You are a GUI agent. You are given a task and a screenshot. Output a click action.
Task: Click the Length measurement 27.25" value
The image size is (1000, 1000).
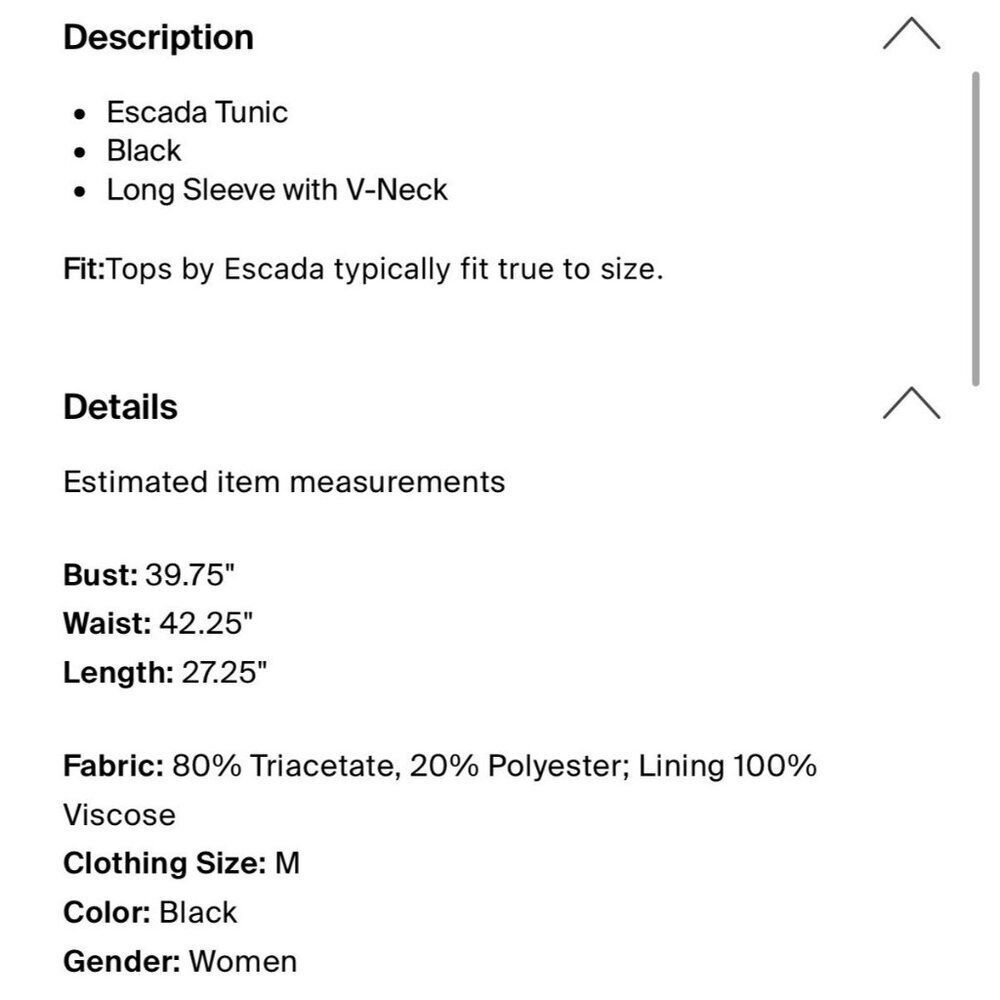[224, 672]
